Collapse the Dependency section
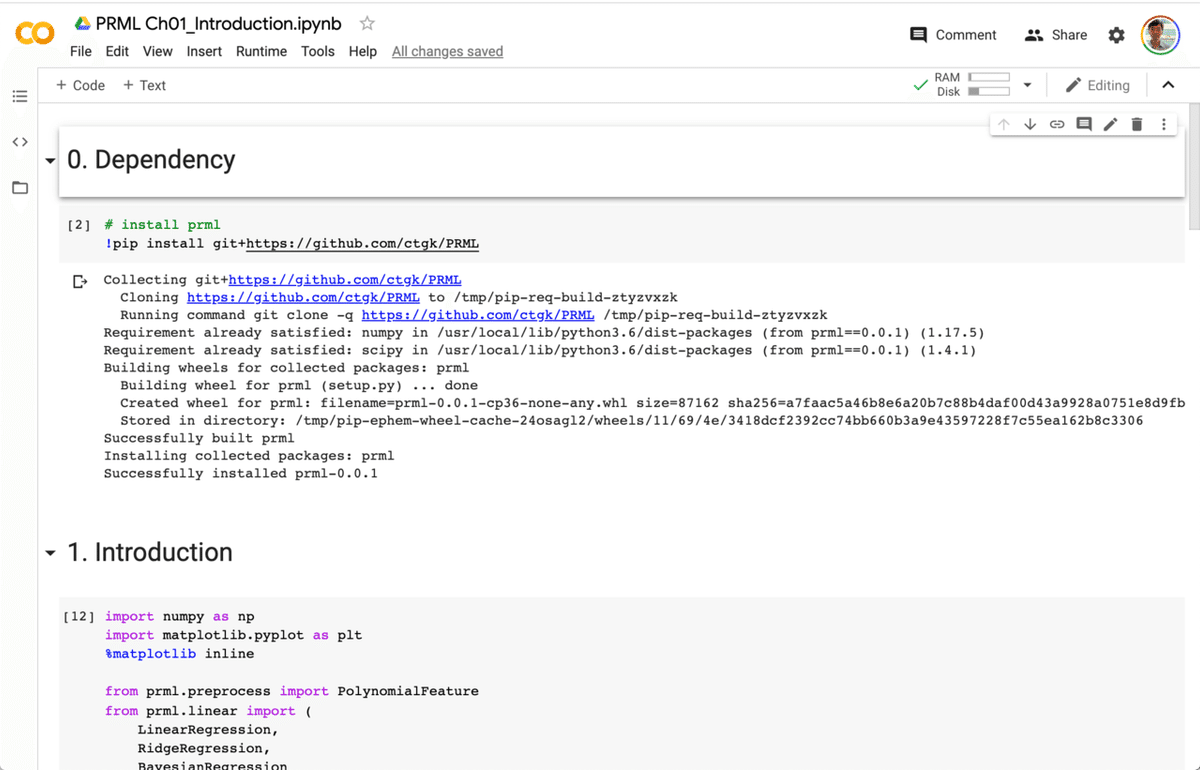Screen dimensions: 1200x770 (x=50, y=159)
